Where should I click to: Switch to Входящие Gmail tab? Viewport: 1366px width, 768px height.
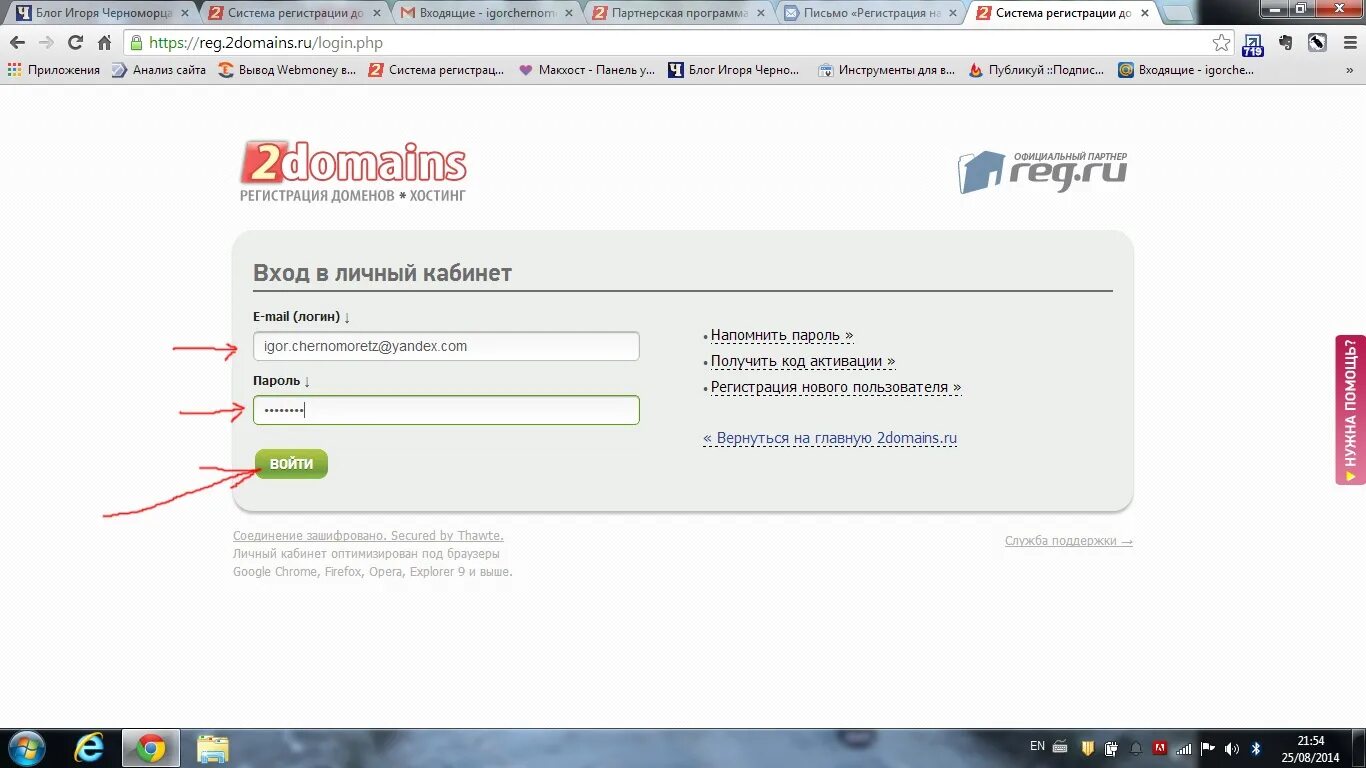485,13
